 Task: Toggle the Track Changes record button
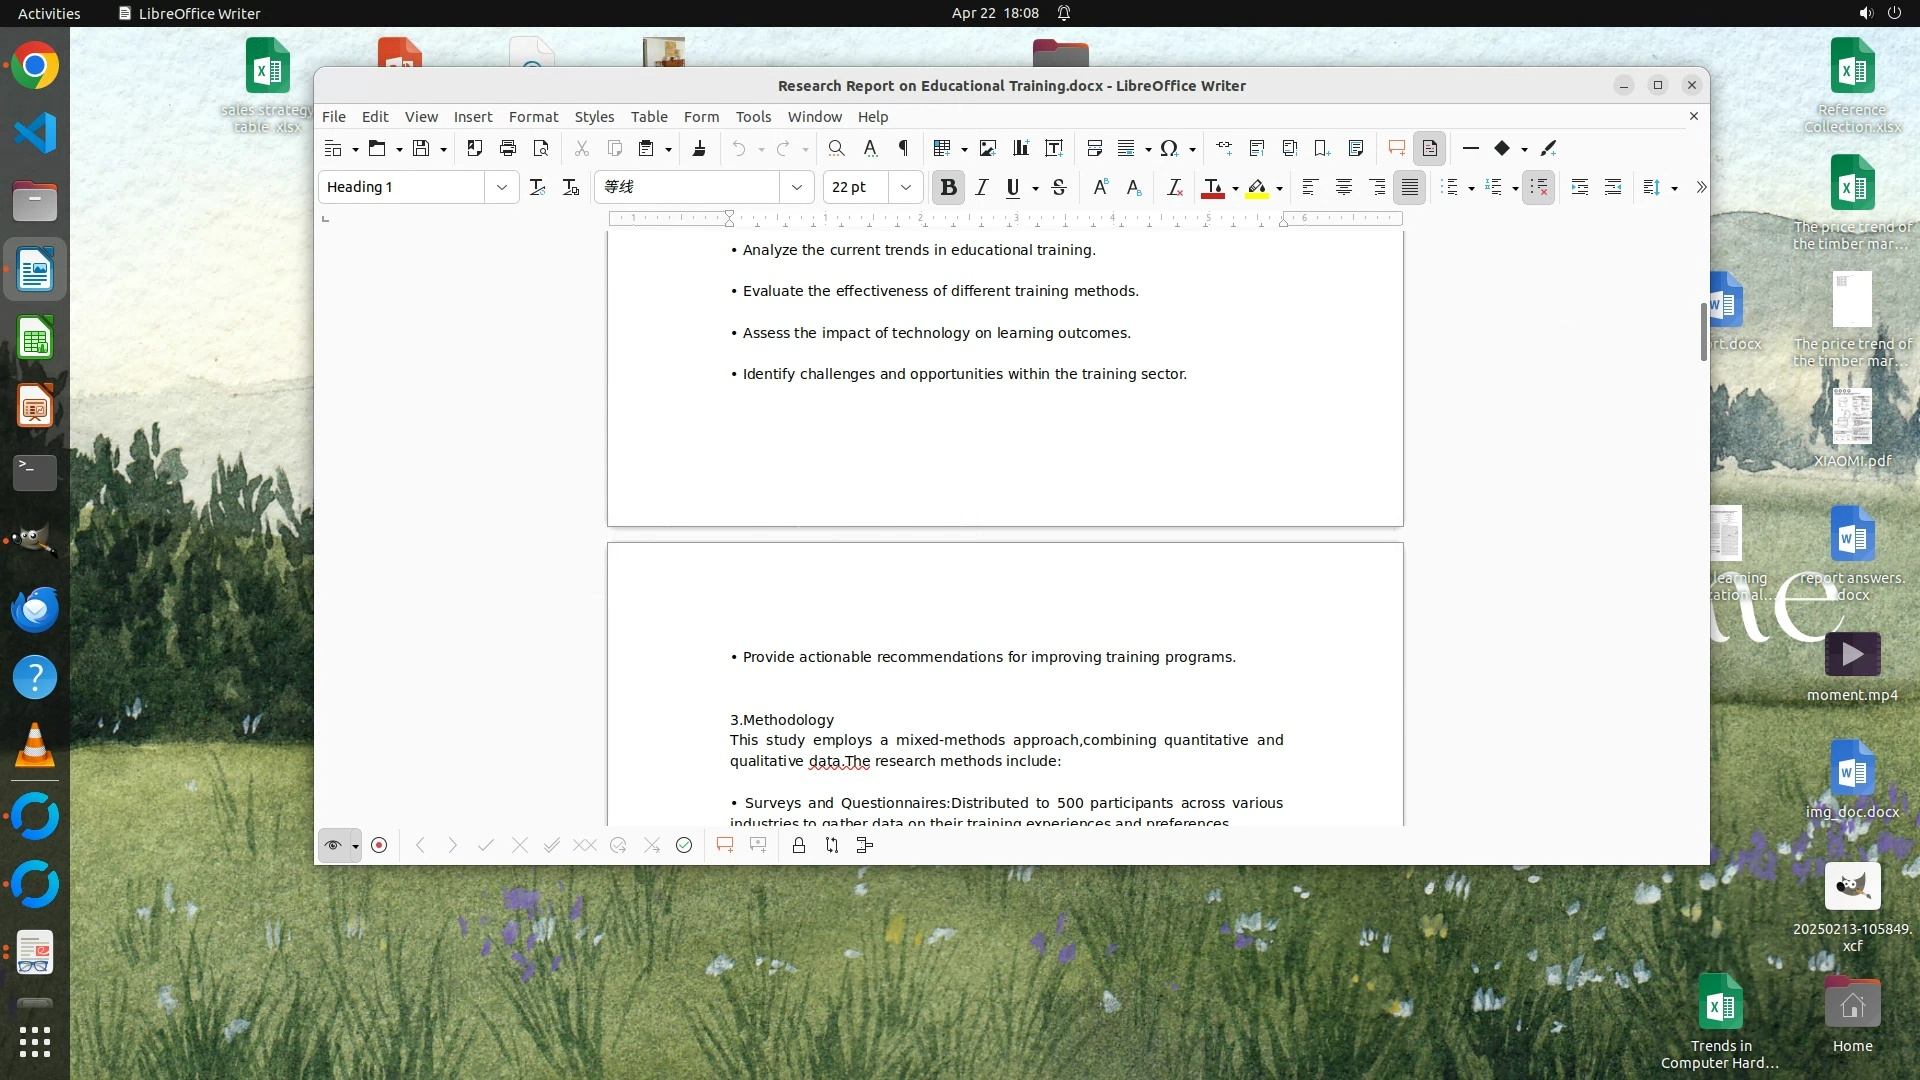(379, 845)
